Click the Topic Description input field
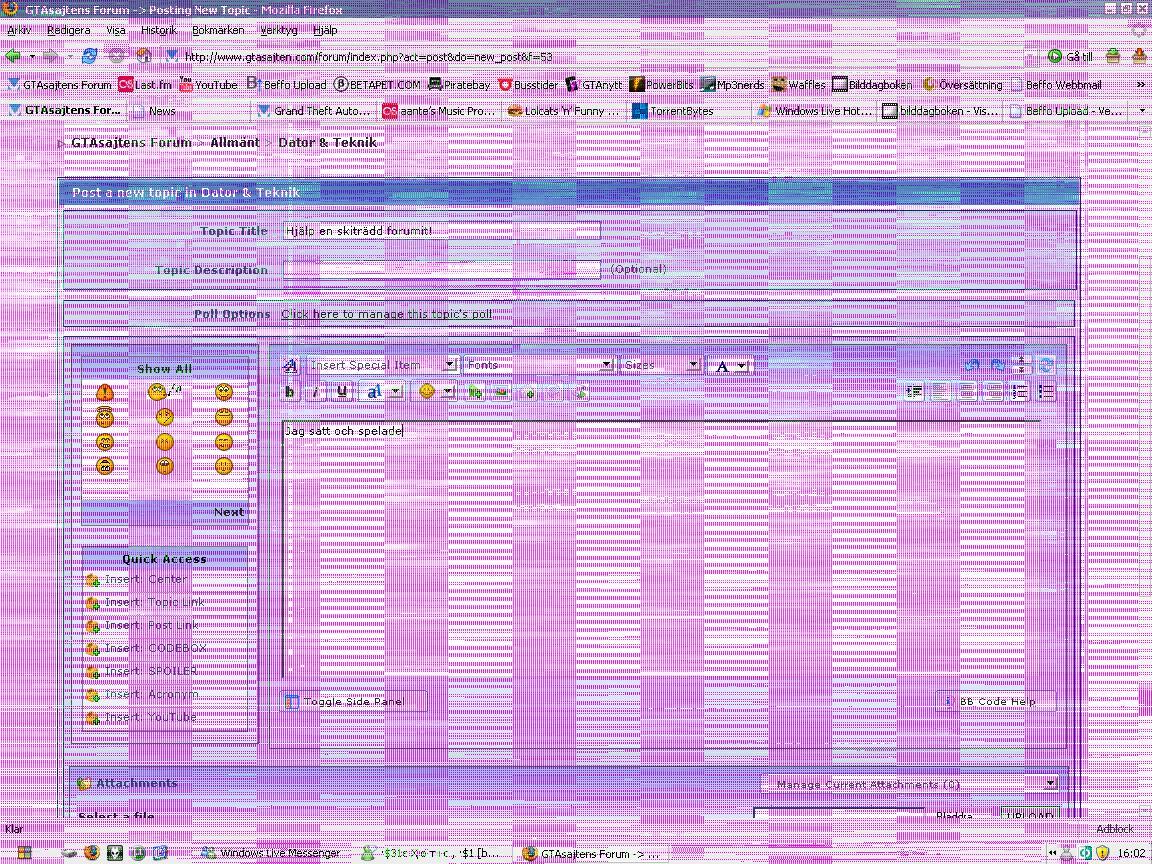Viewport: 1152px width, 864px height. (x=442, y=270)
